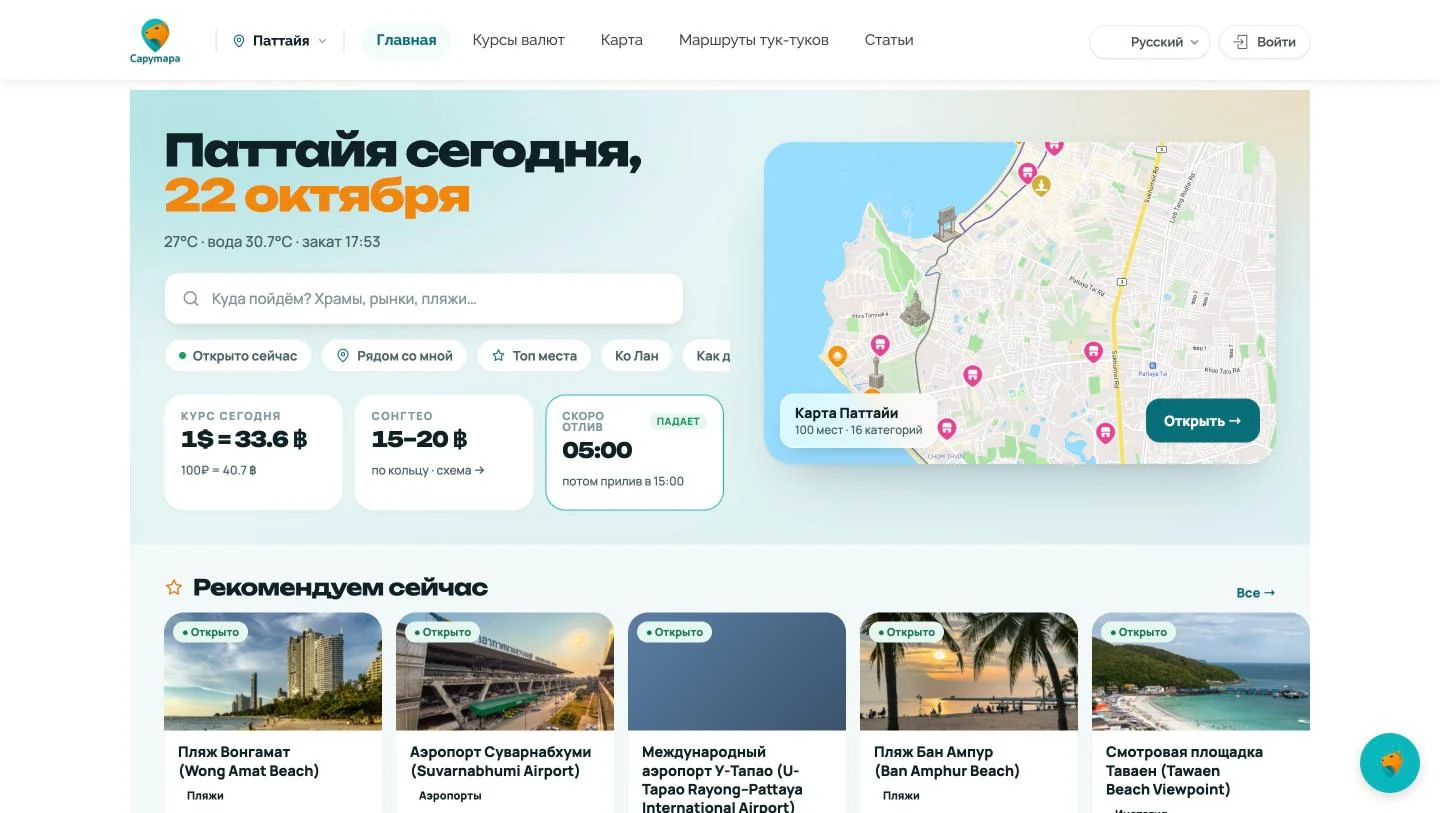Click the Куда пойдём search field
This screenshot has height=813, width=1440.
(424, 299)
